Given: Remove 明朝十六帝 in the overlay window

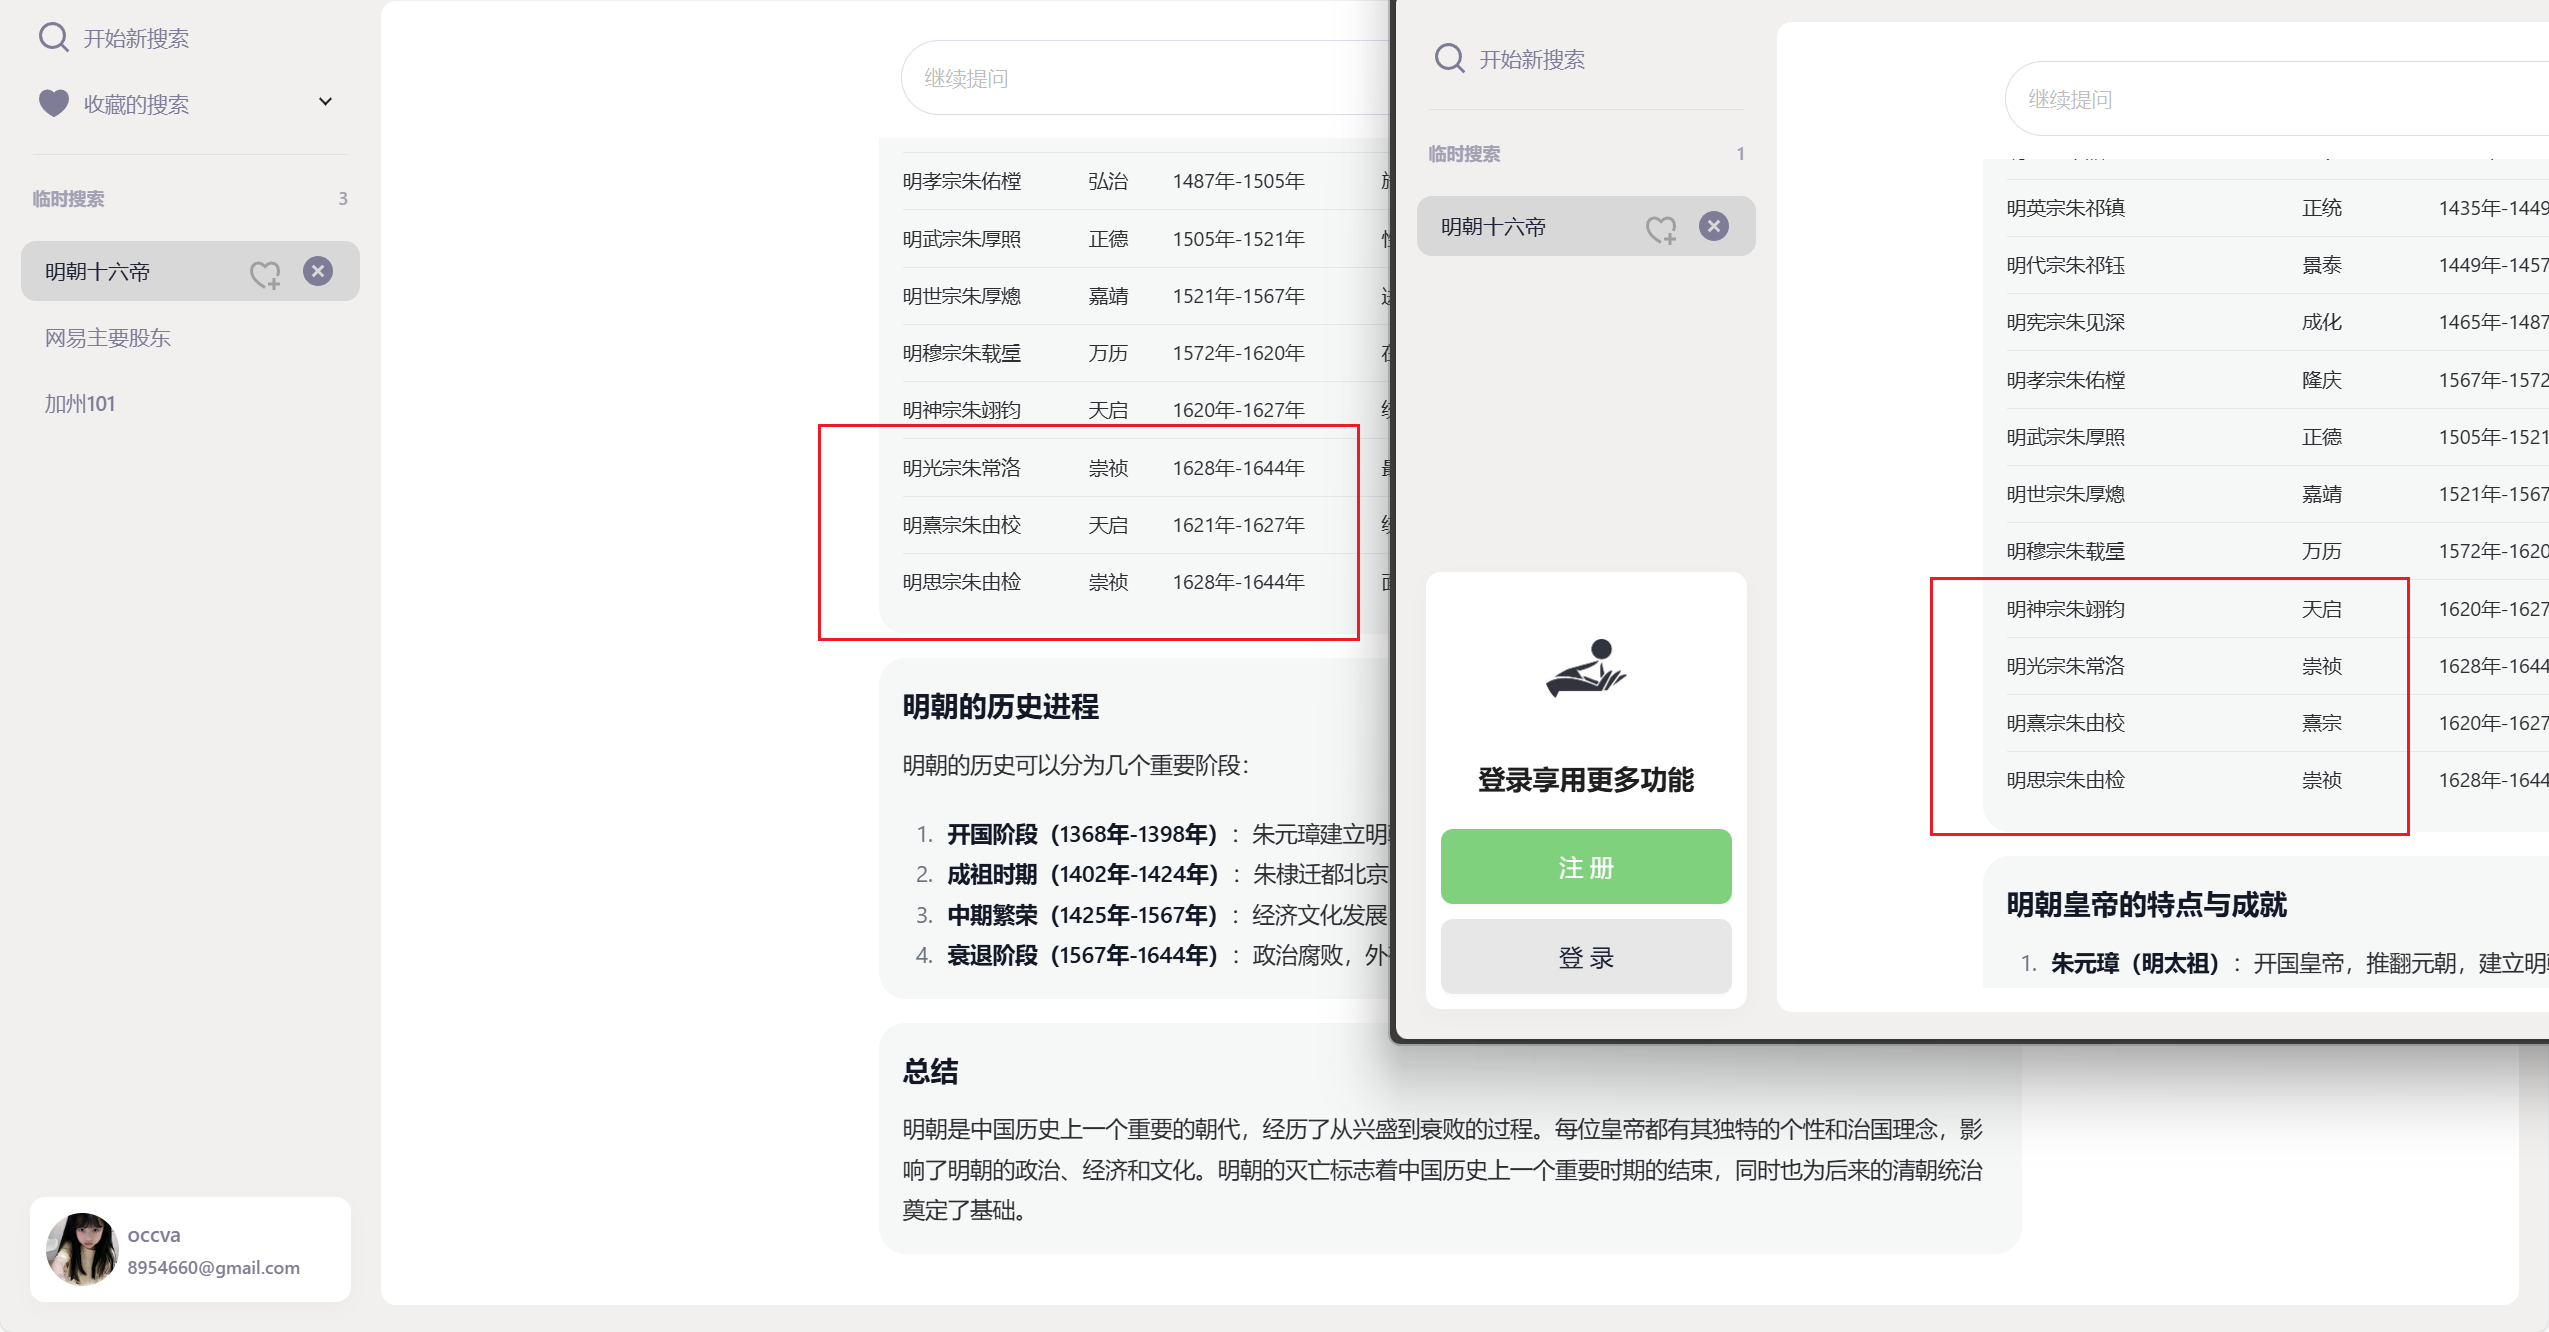Looking at the screenshot, I should [1713, 227].
